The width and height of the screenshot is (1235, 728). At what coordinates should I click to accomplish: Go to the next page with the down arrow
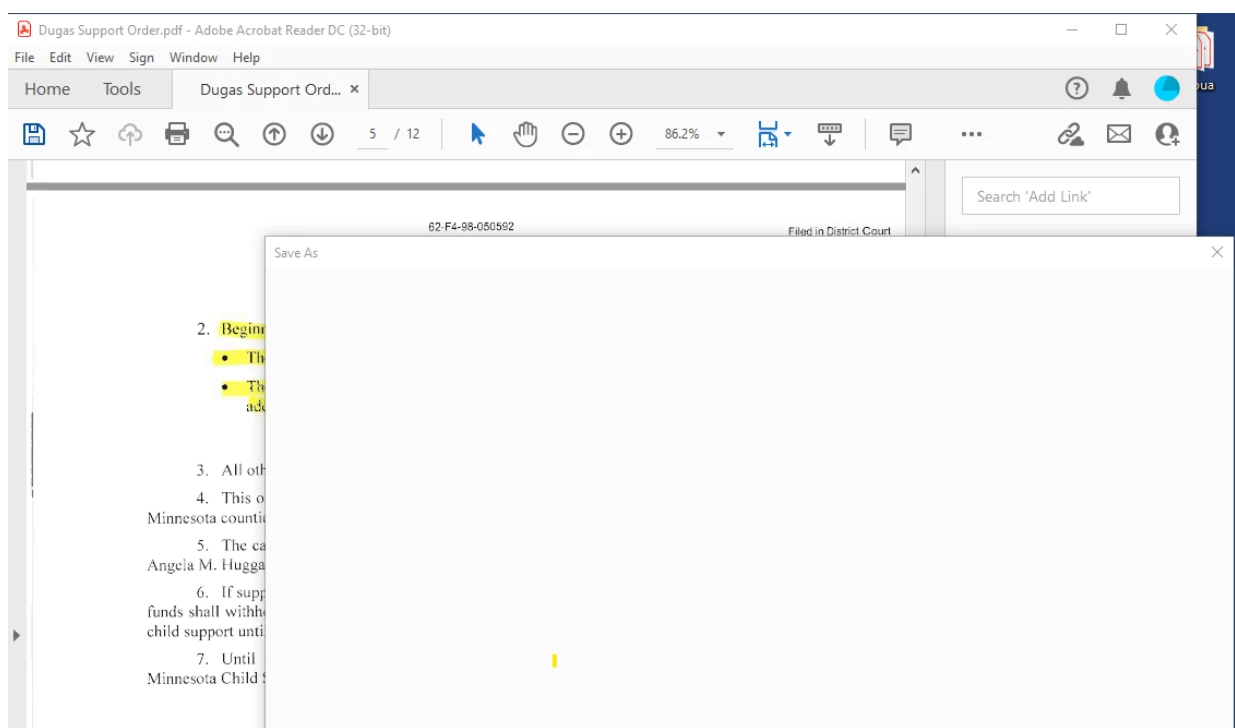pos(322,133)
